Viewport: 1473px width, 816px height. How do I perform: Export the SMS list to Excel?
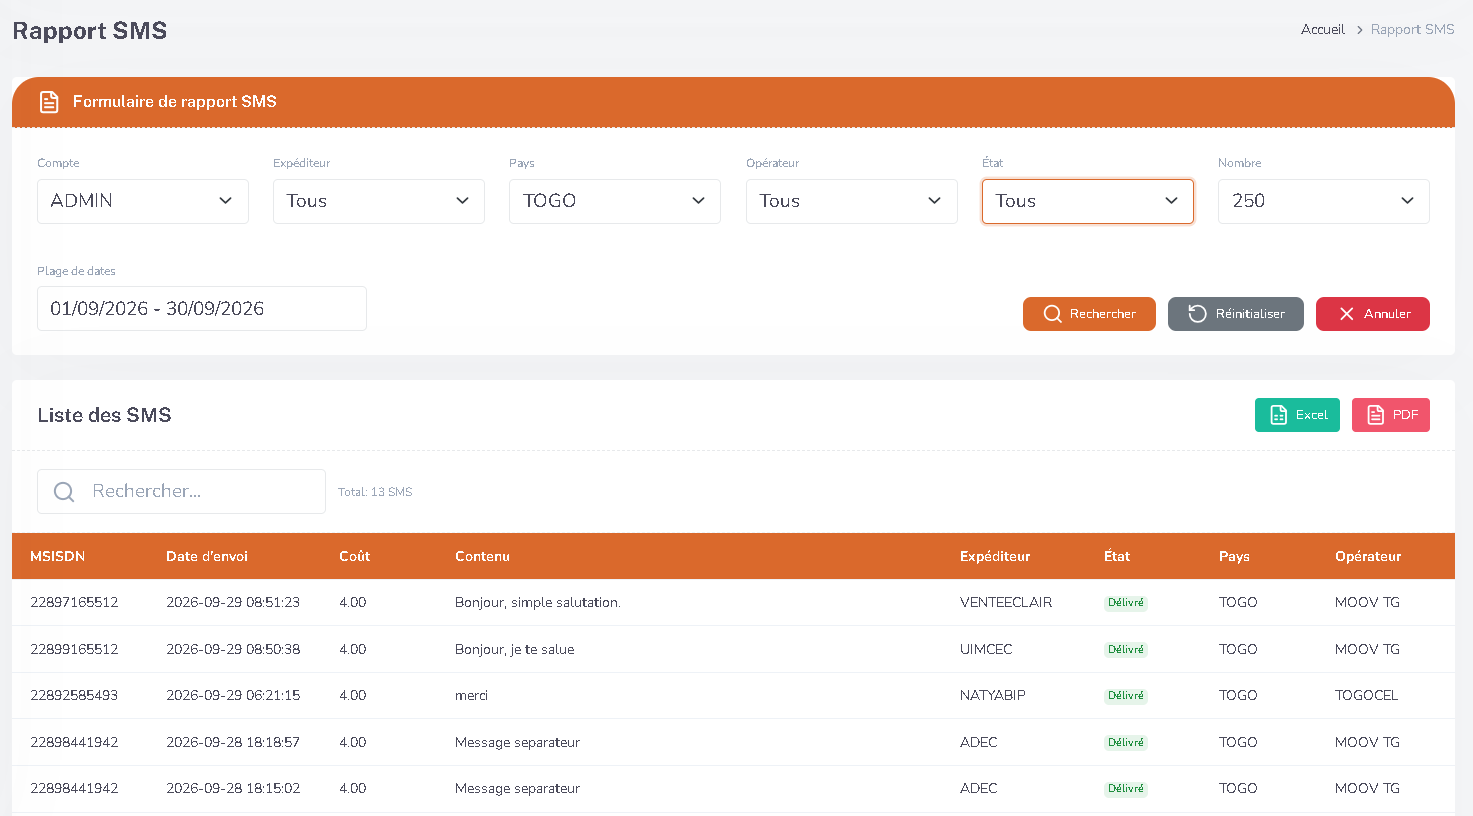click(x=1297, y=415)
